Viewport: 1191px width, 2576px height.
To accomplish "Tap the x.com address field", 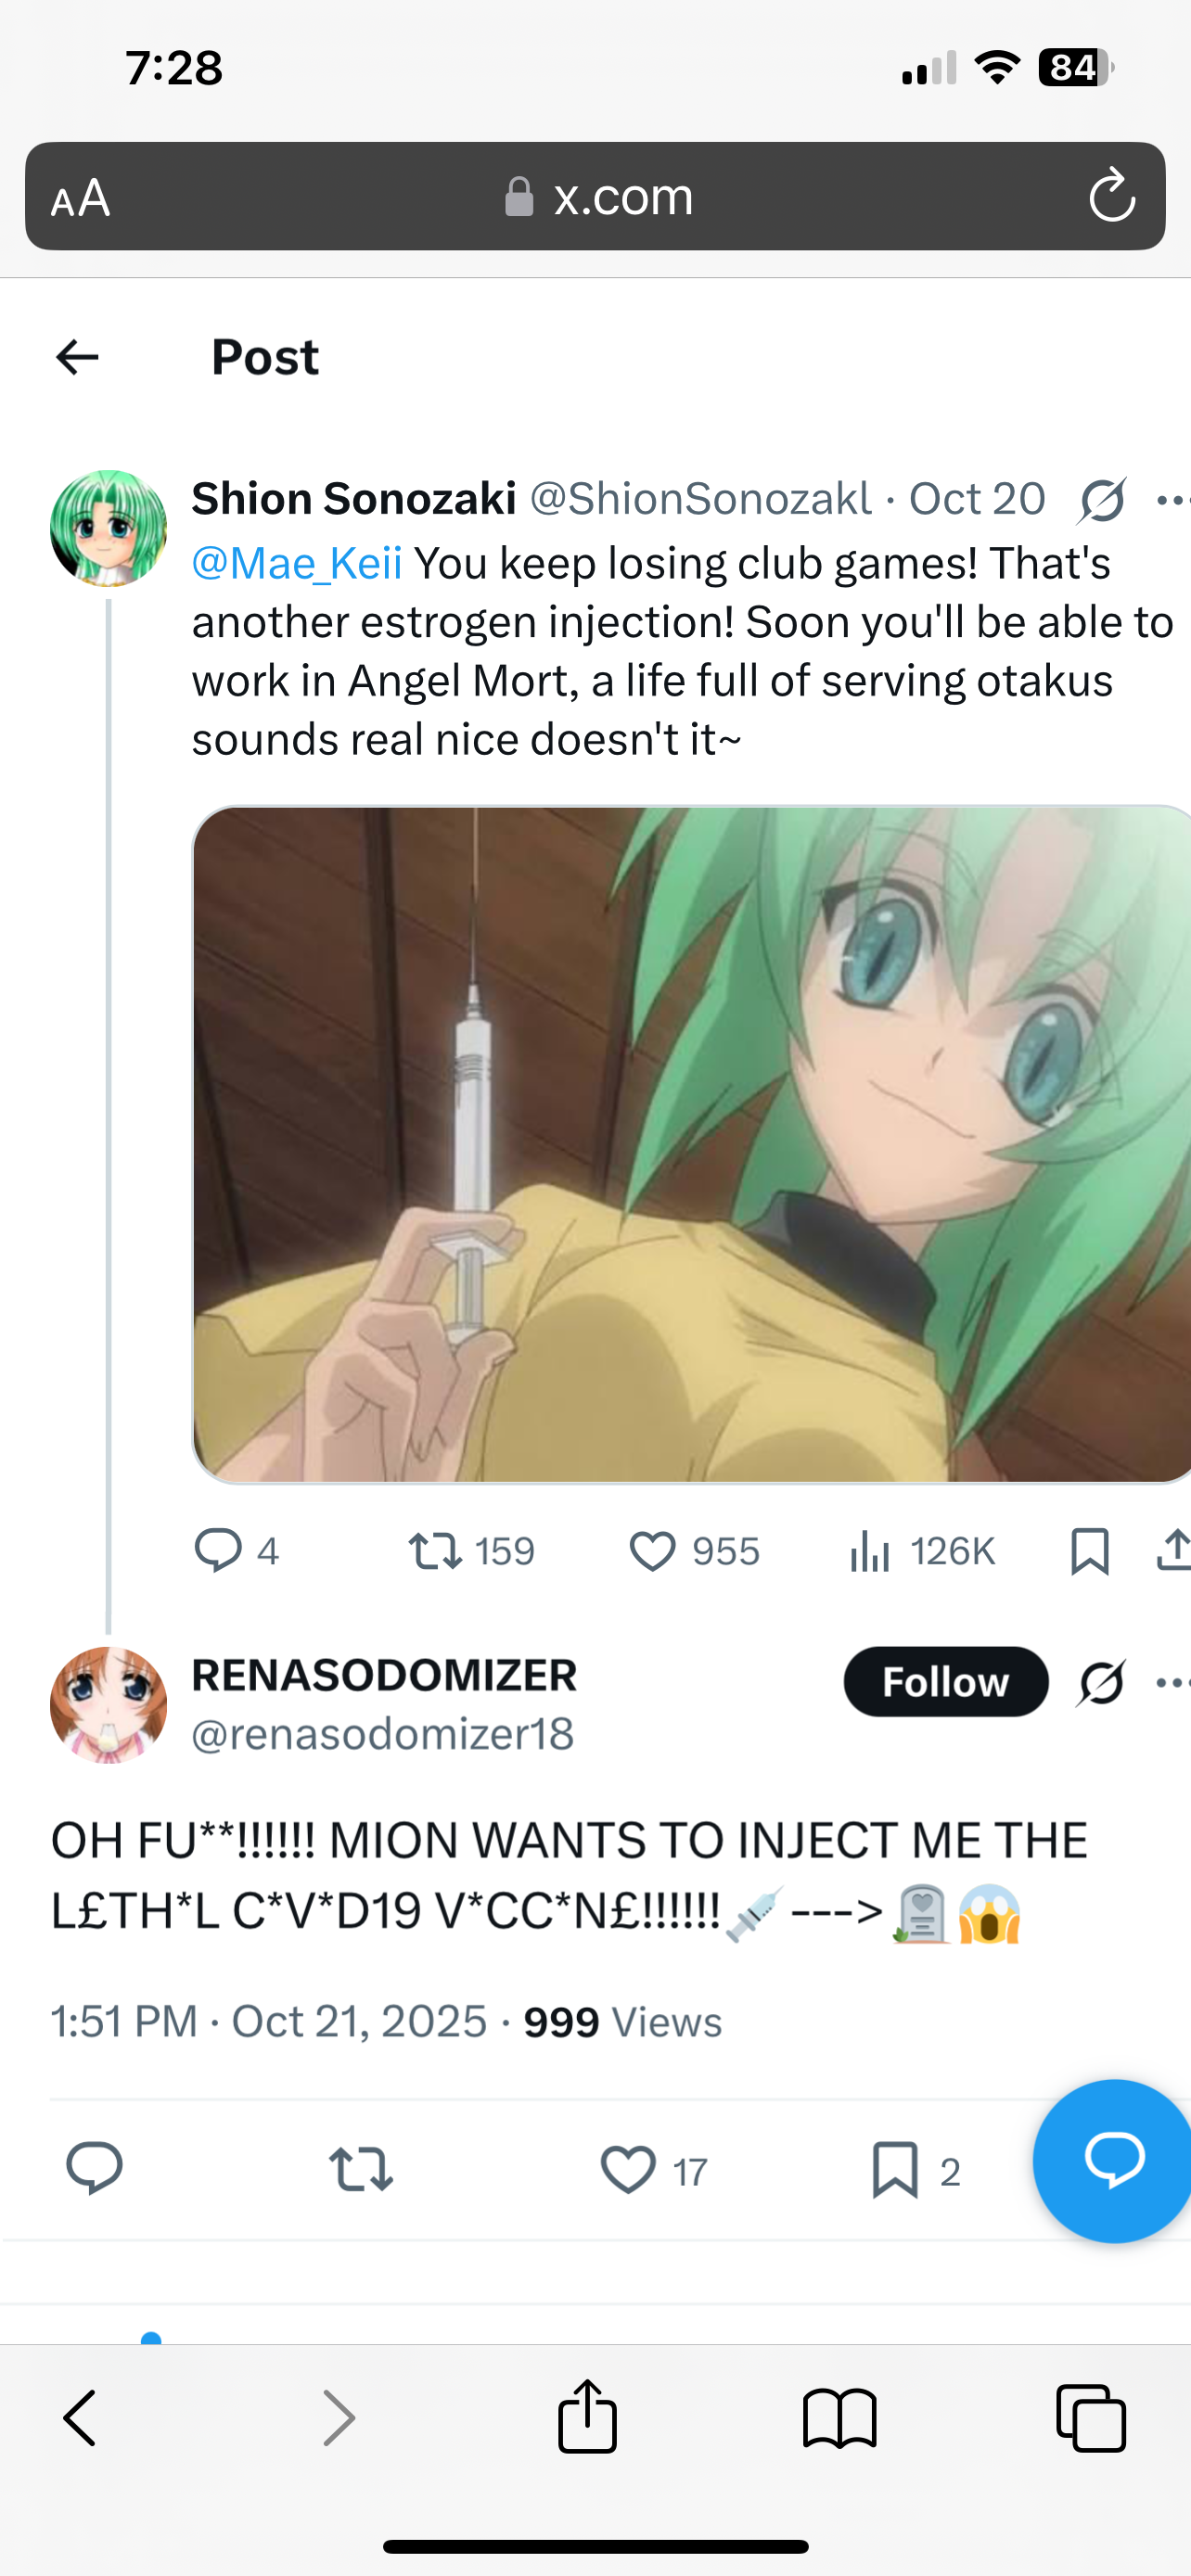I will [600, 196].
